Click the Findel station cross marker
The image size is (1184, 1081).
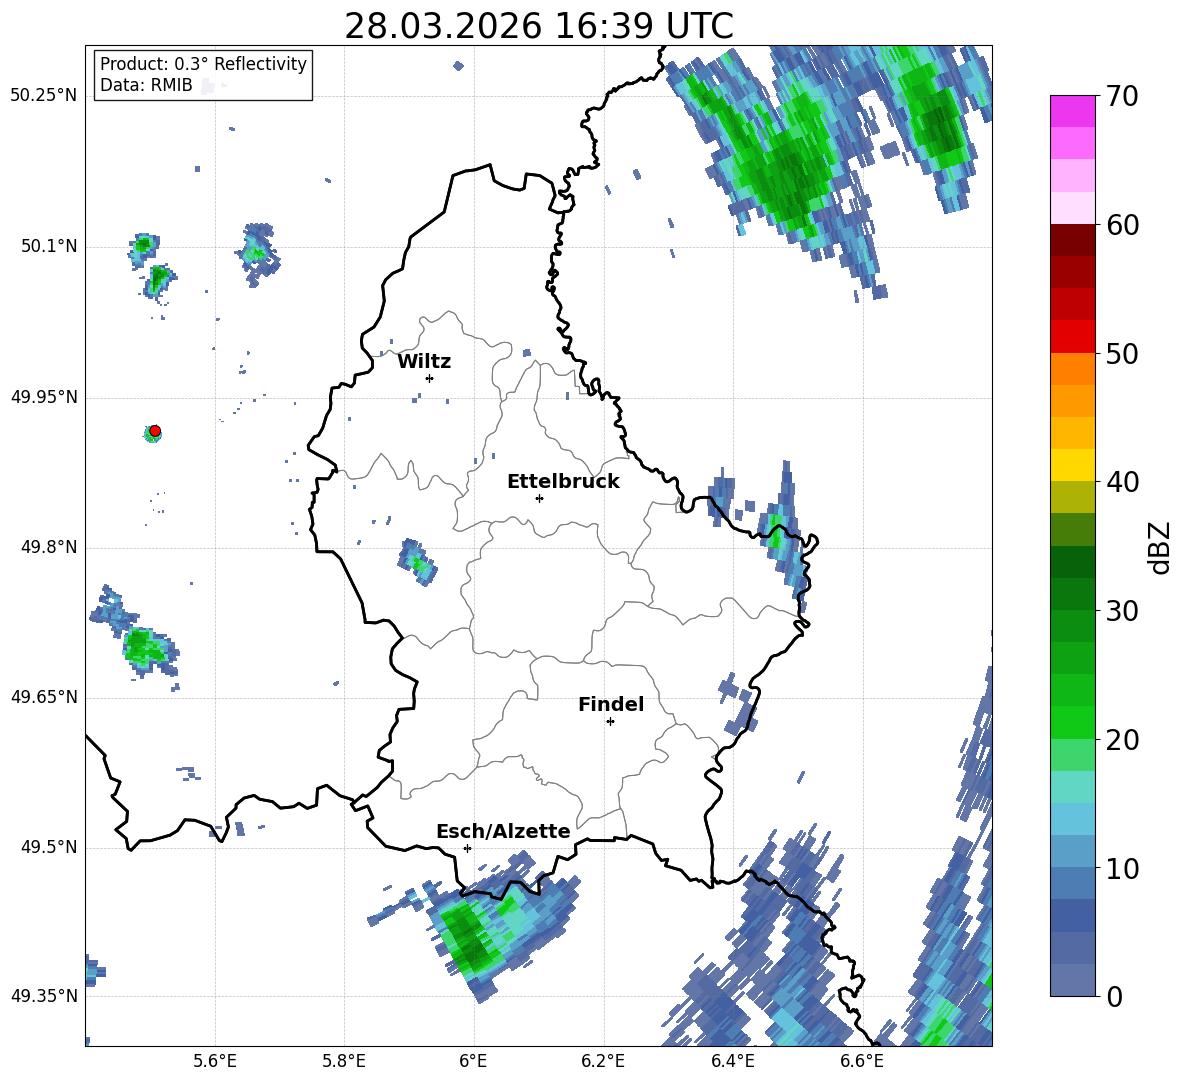tap(610, 722)
